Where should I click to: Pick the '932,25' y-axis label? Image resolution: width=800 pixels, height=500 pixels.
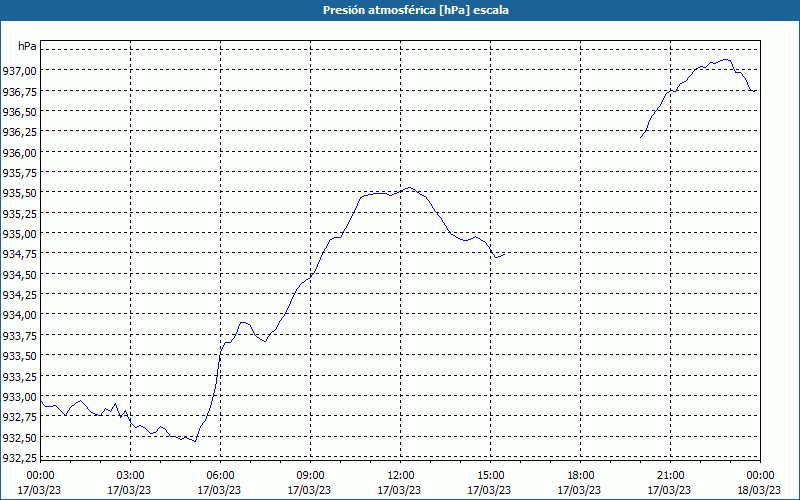(x=19, y=458)
